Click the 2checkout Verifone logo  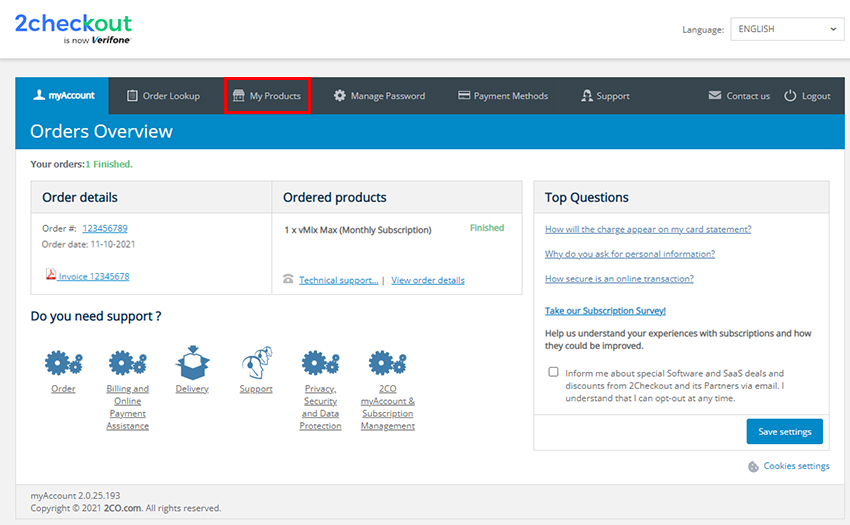coord(73,29)
